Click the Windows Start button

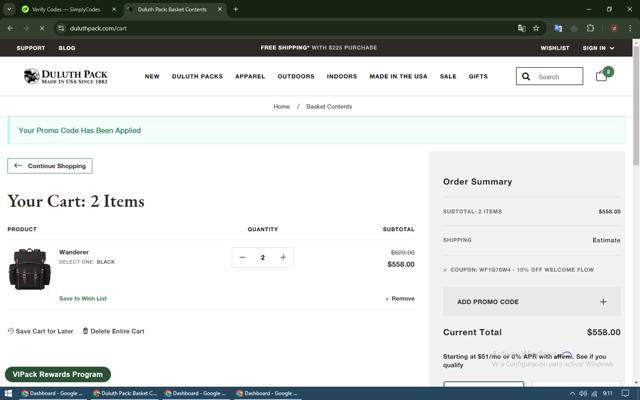(x=8, y=393)
